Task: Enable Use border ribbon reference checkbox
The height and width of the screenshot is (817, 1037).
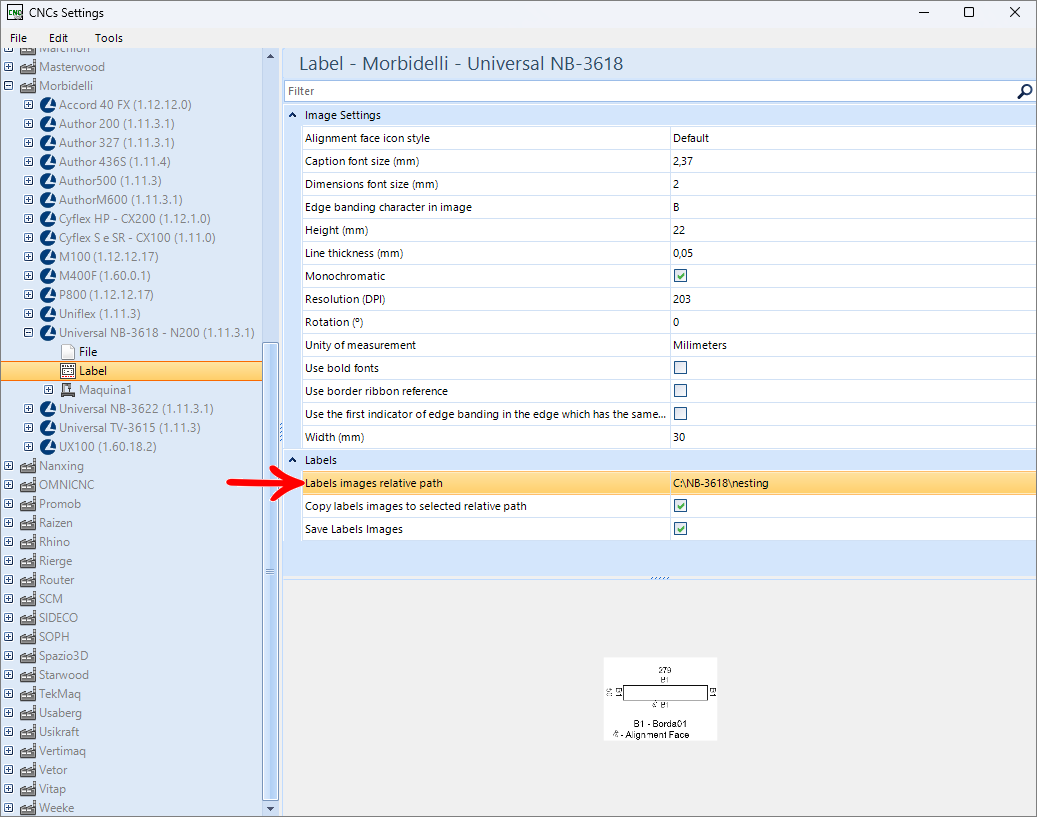Action: [x=680, y=391]
